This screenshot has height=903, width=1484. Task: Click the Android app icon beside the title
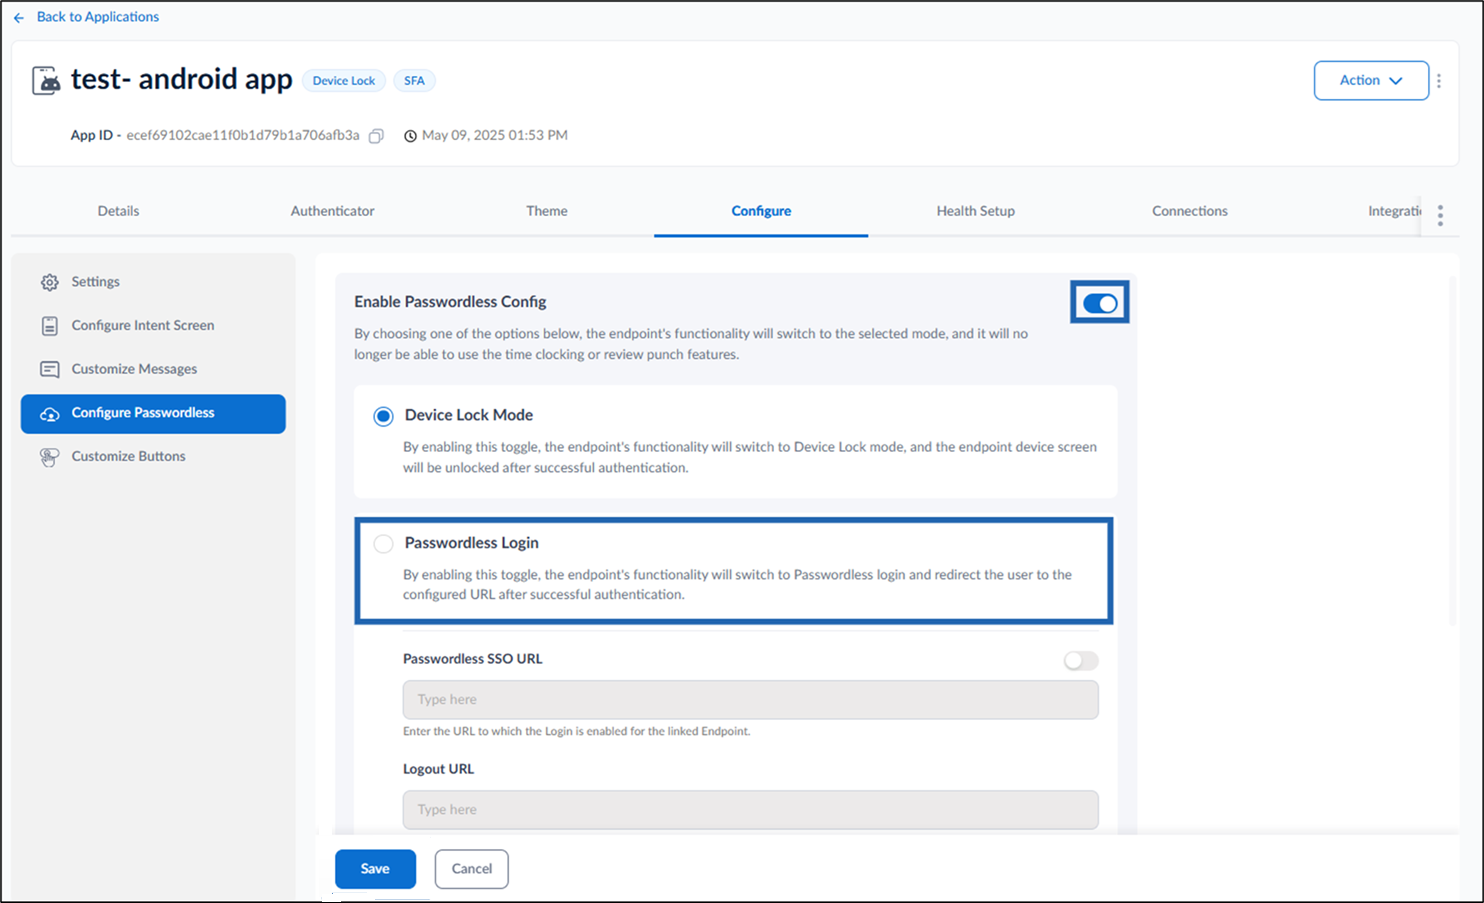46,80
